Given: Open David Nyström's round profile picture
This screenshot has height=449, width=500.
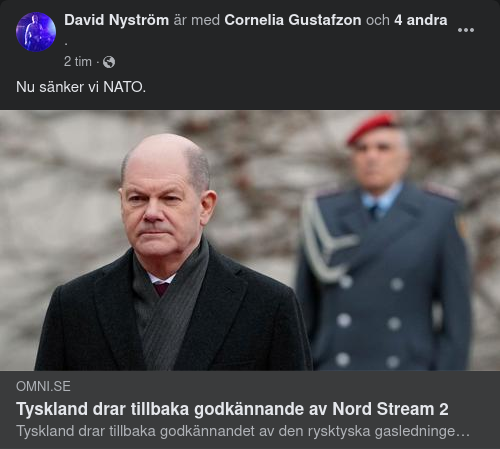Looking at the screenshot, I should (x=36, y=32).
